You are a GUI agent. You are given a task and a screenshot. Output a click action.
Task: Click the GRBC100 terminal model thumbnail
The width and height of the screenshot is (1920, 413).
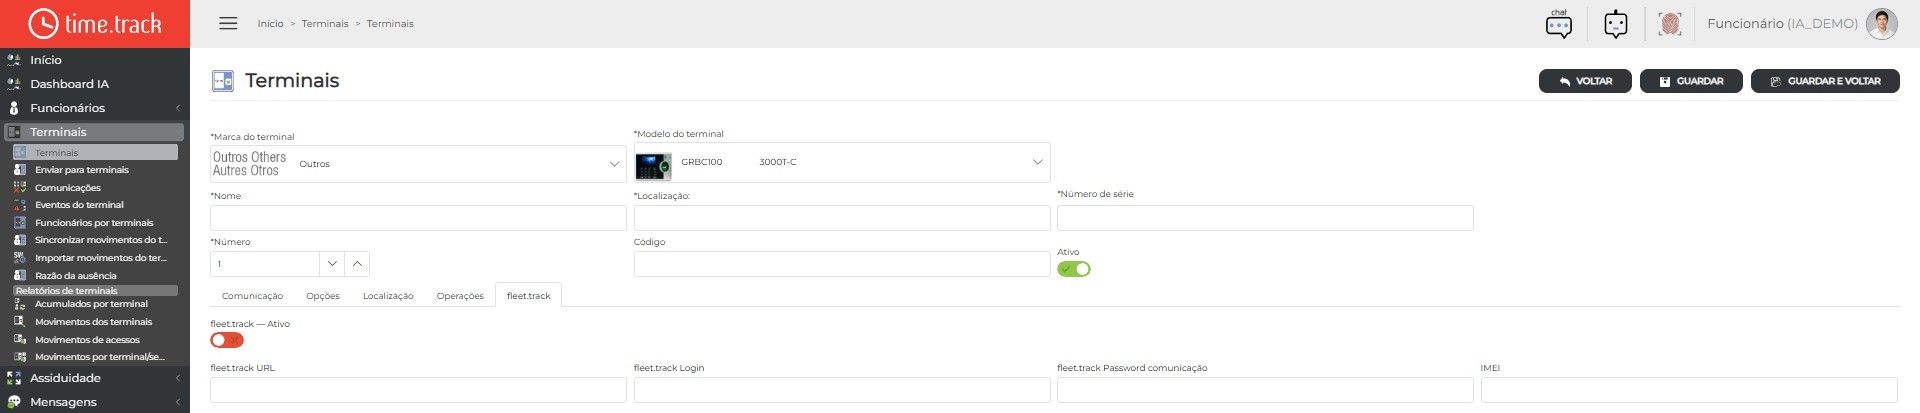pos(654,165)
